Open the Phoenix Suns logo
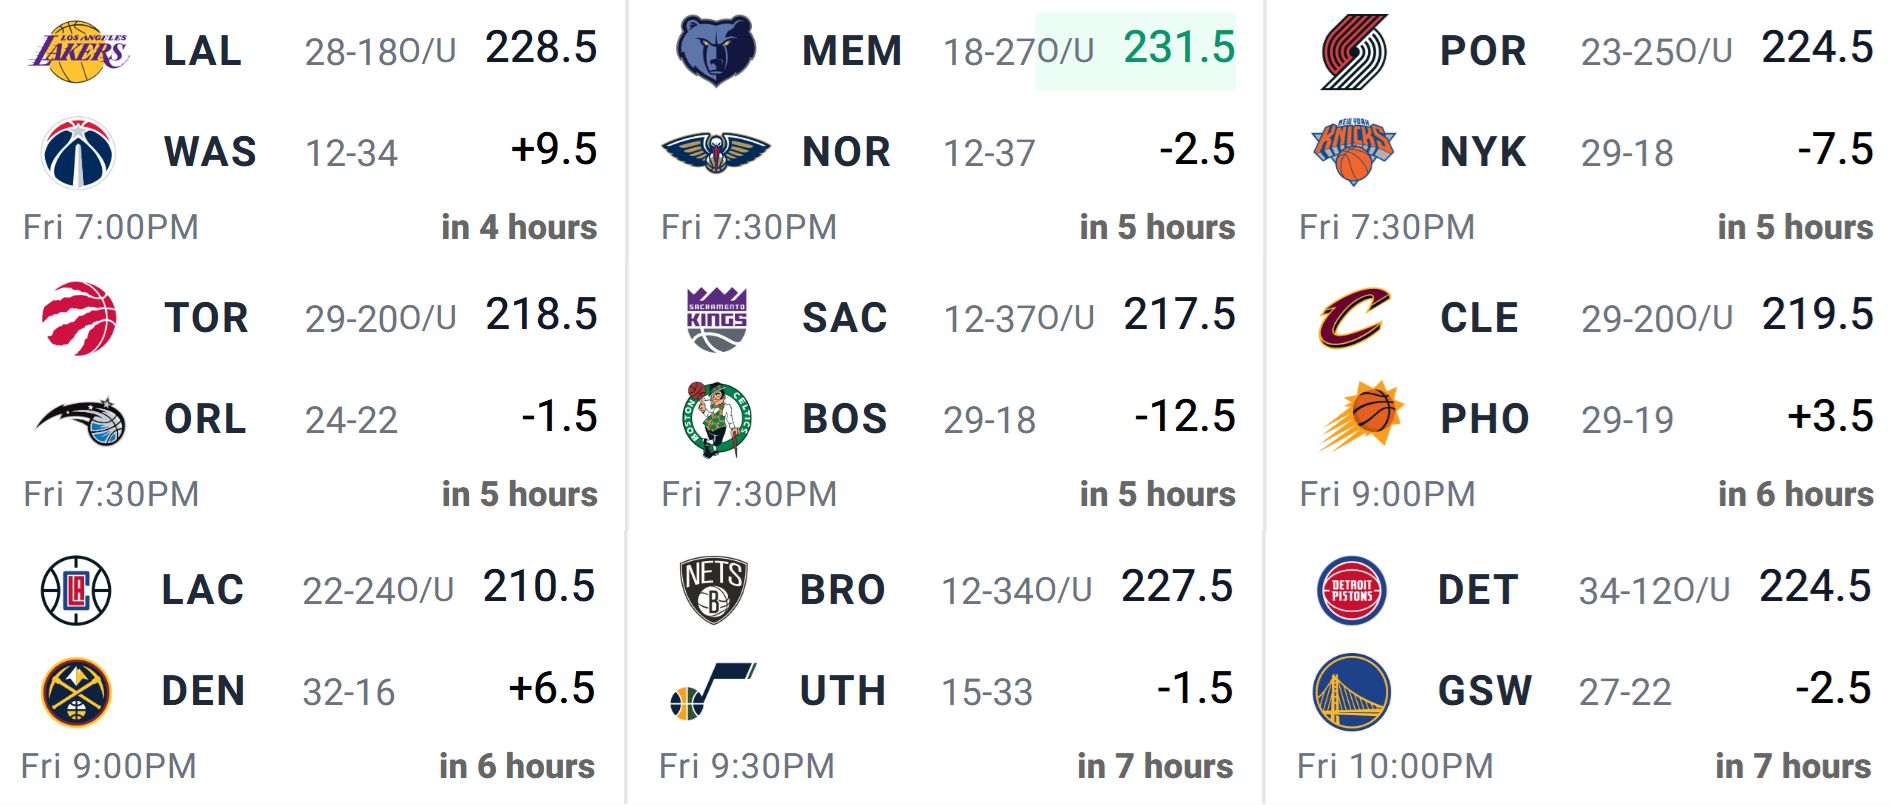The height and width of the screenshot is (805, 1891). pyautogui.click(x=1360, y=416)
